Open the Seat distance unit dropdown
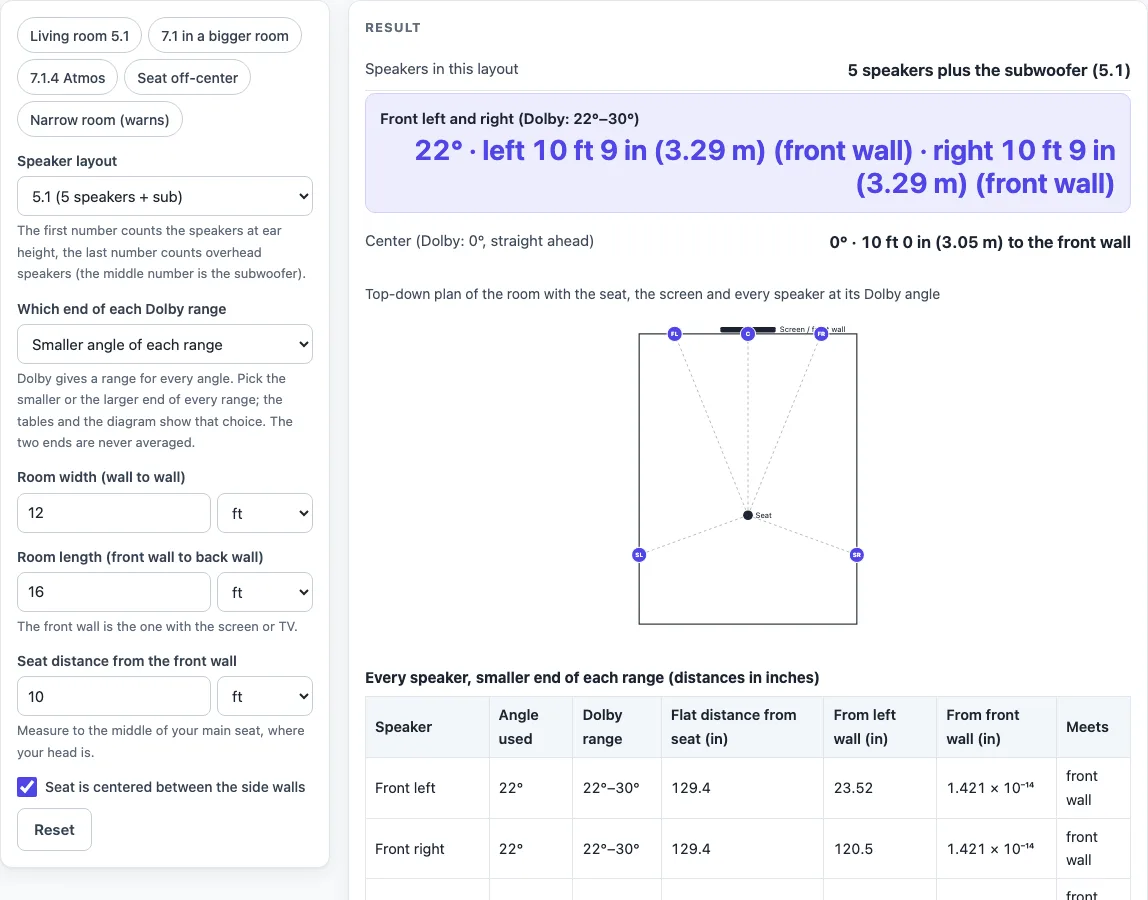The height and width of the screenshot is (900, 1148). tap(265, 696)
